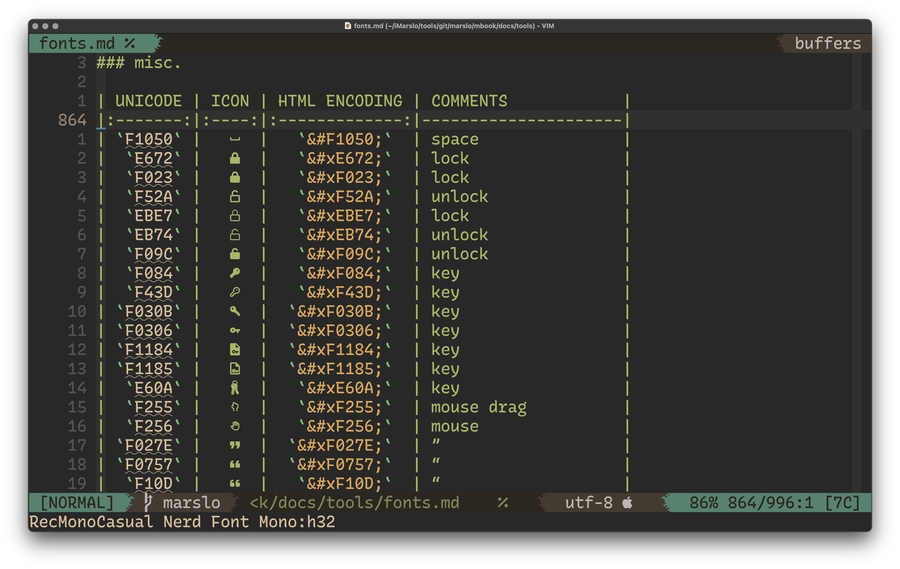Open the buffers label in the tabline
This screenshot has width=900, height=569.
(828, 43)
